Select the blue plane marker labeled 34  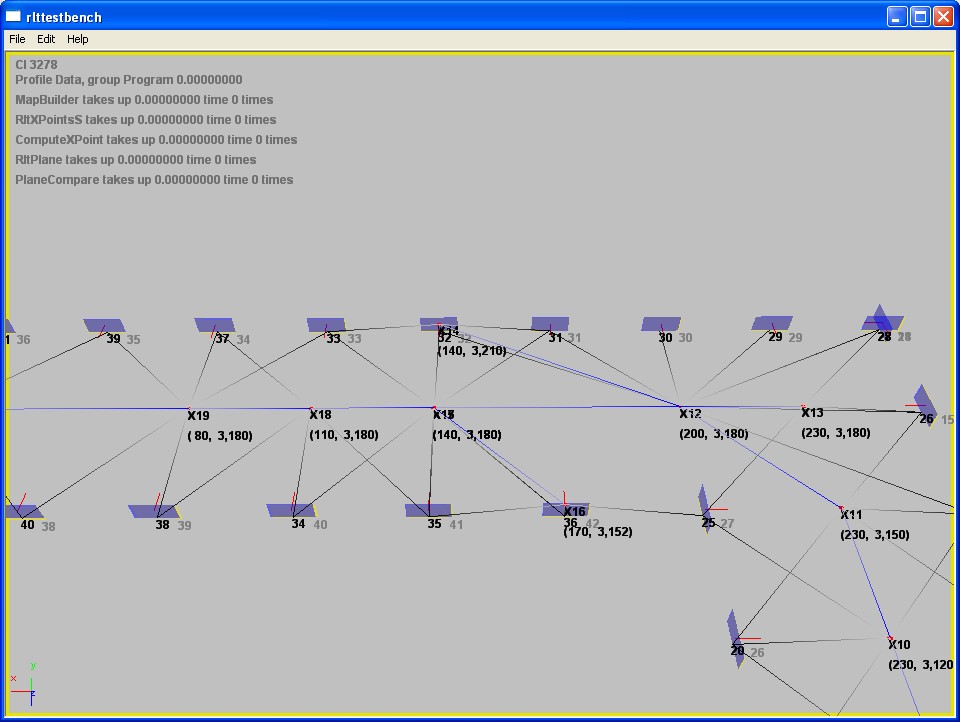(291, 510)
